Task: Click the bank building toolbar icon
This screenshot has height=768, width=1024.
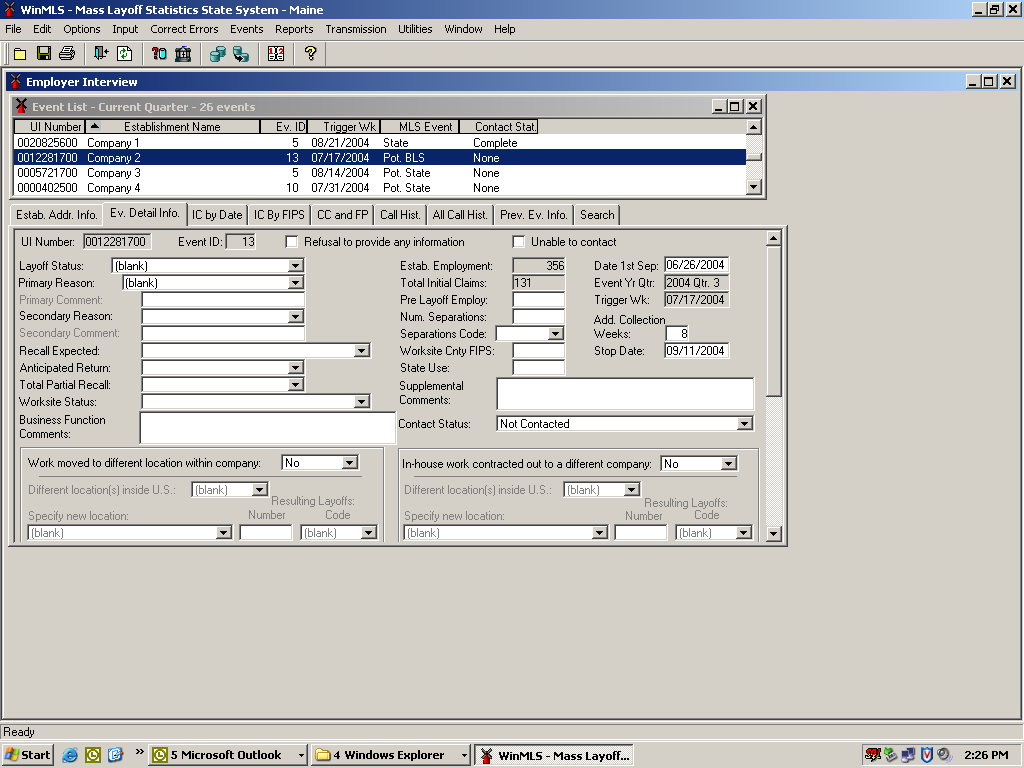Action: (183, 54)
